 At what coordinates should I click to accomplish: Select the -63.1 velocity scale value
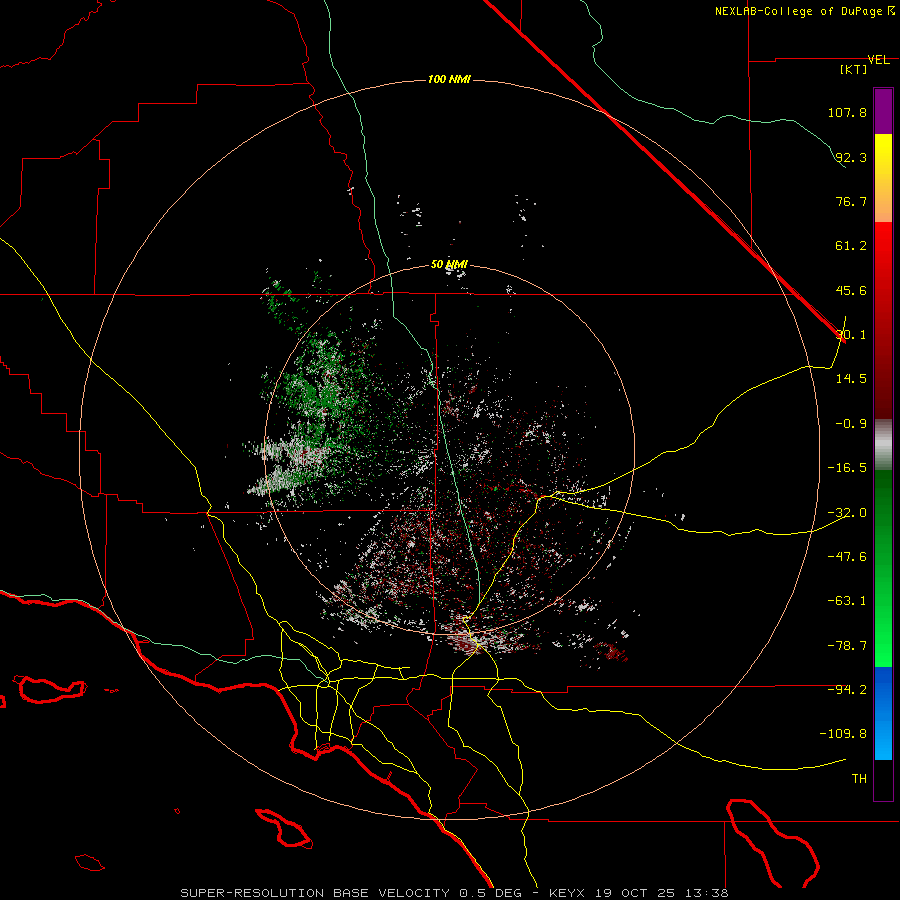point(847,600)
